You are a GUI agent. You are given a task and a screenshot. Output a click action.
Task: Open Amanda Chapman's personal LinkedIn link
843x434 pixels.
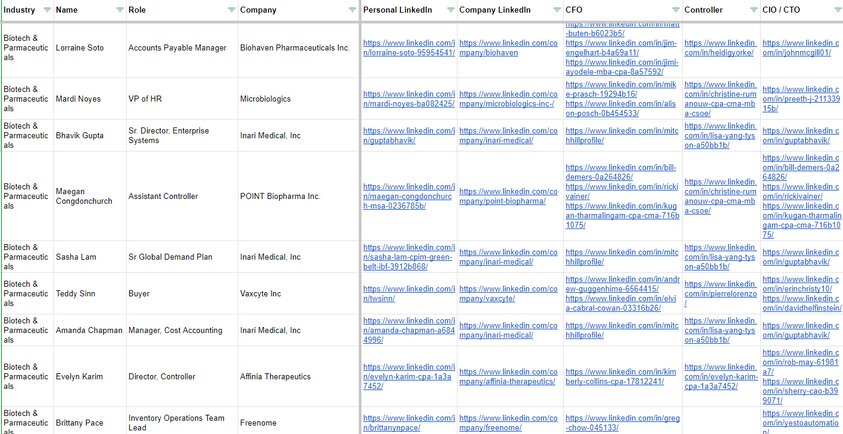click(x=409, y=330)
